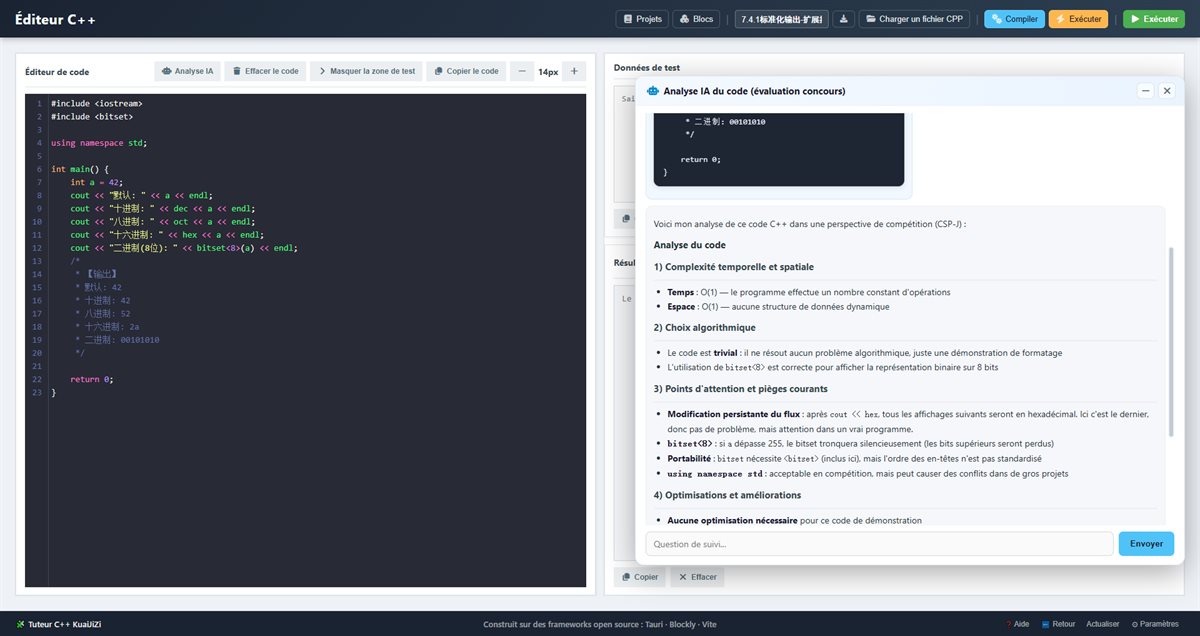The image size is (1200, 636).
Task: Open the Projets button in the header
Action: [x=641, y=19]
